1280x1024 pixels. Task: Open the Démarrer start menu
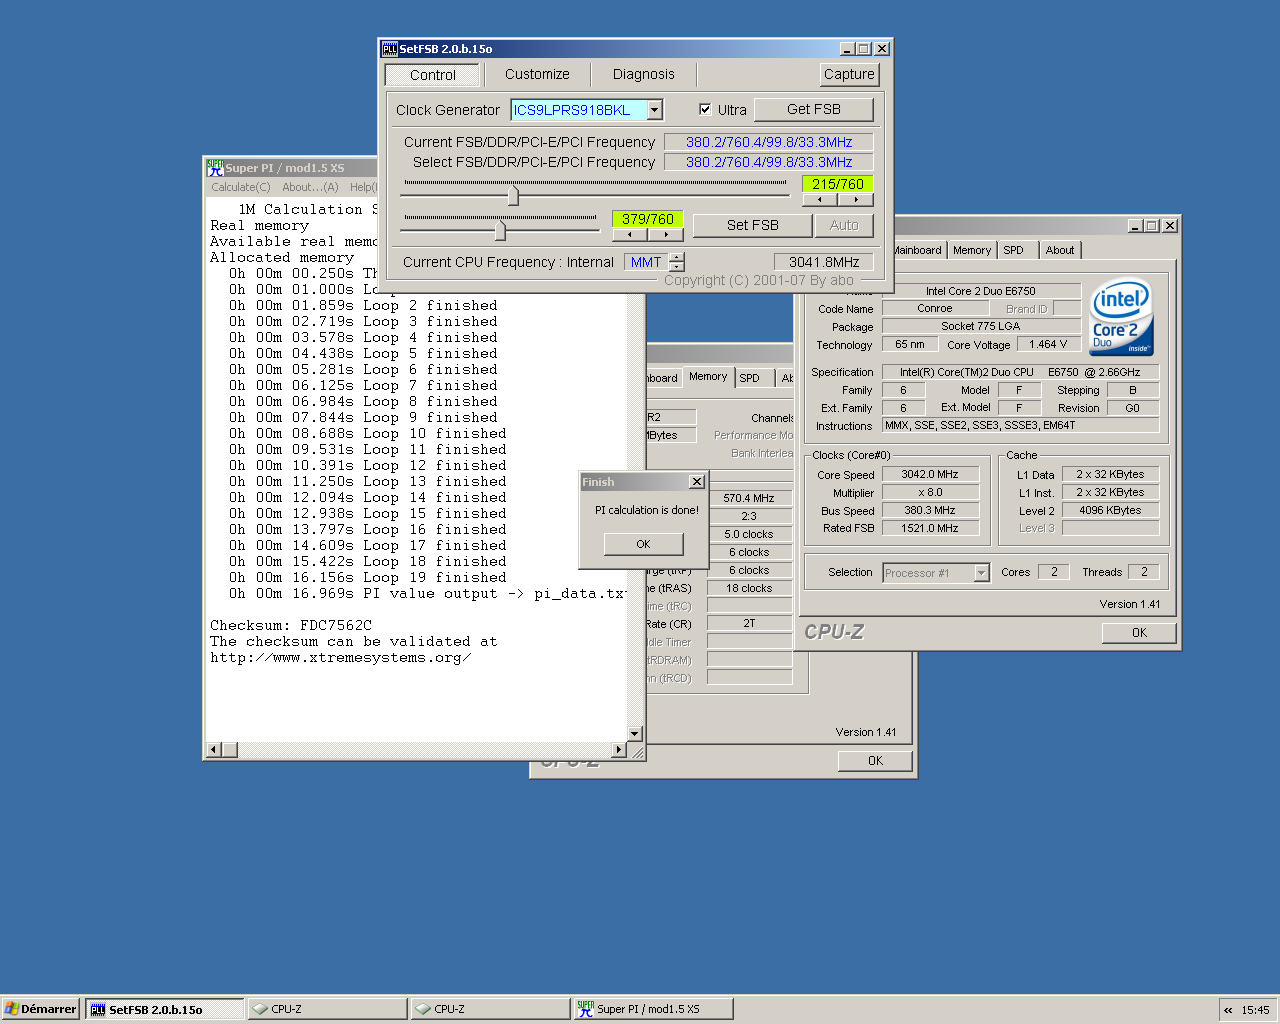pyautogui.click(x=40, y=1009)
